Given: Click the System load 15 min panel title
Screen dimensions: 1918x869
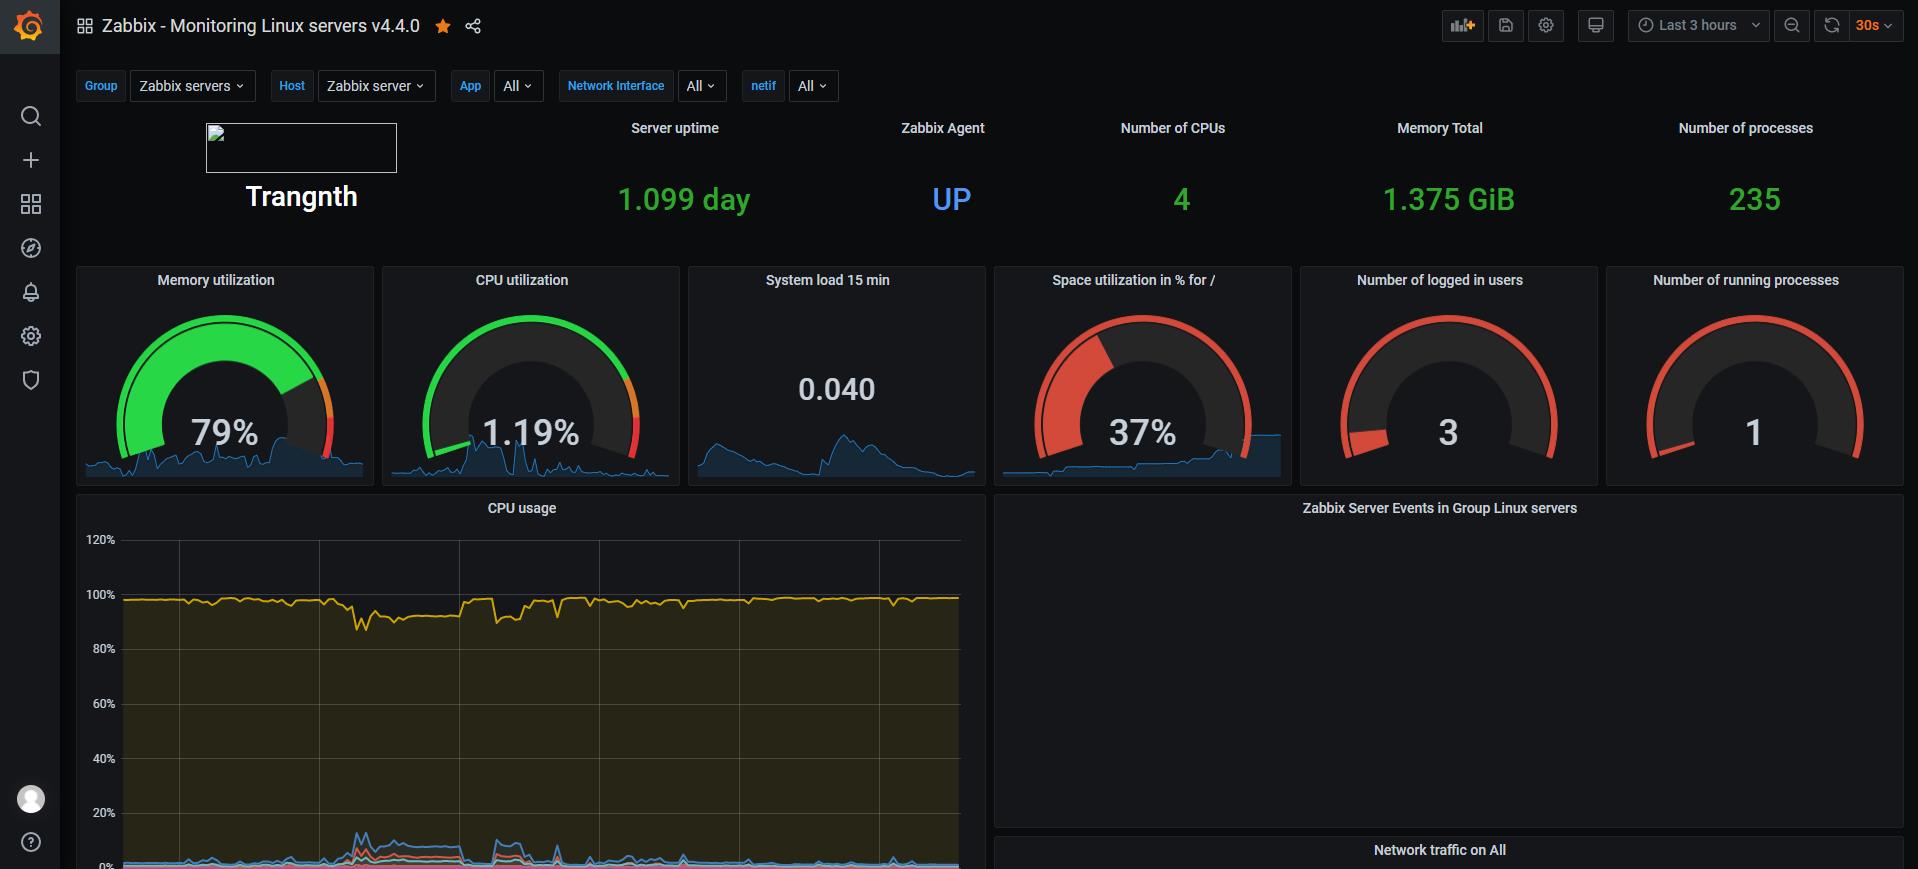Looking at the screenshot, I should (x=828, y=280).
